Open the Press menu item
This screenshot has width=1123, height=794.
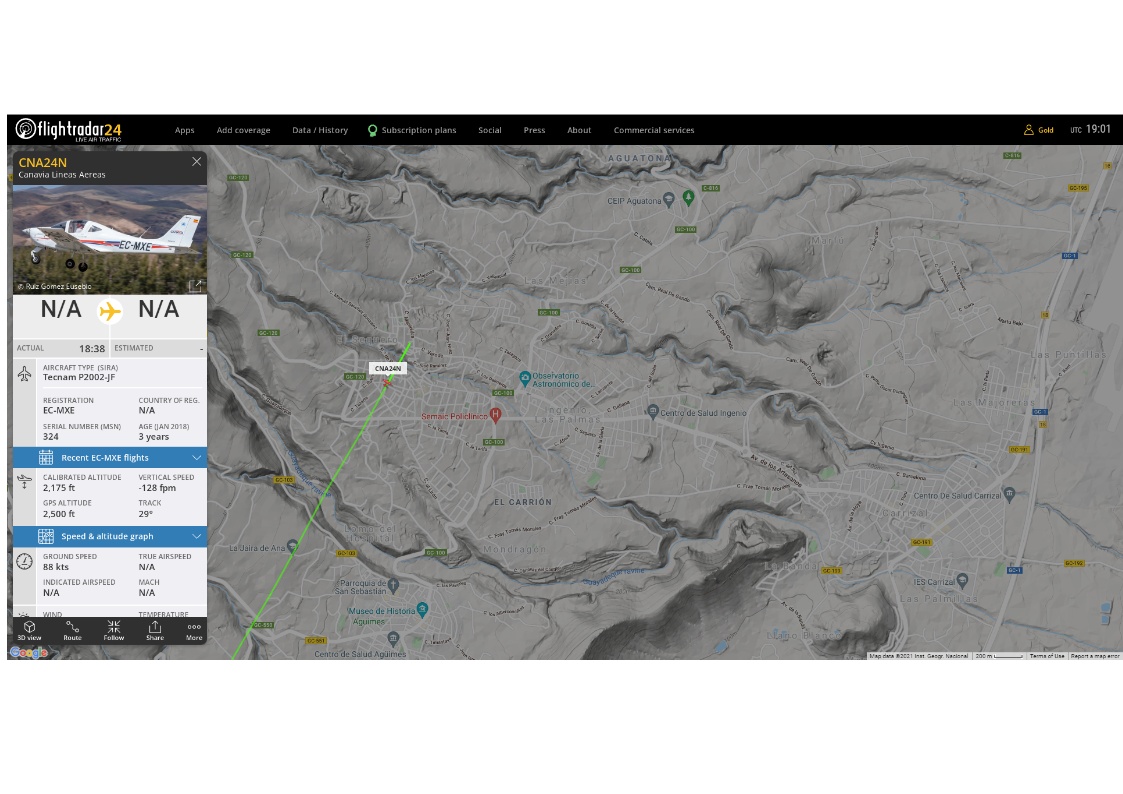(x=534, y=130)
